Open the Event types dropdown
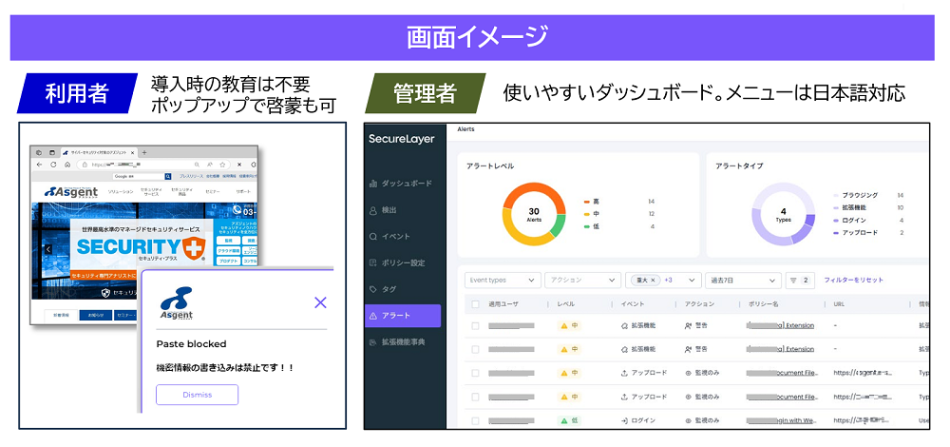950x447 pixels. click(x=503, y=280)
